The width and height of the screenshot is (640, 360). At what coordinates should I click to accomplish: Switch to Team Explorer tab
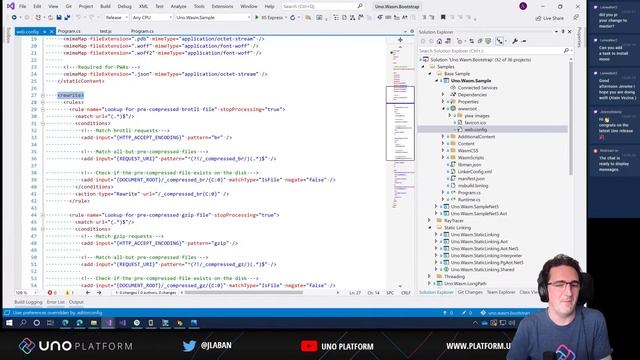(501, 292)
